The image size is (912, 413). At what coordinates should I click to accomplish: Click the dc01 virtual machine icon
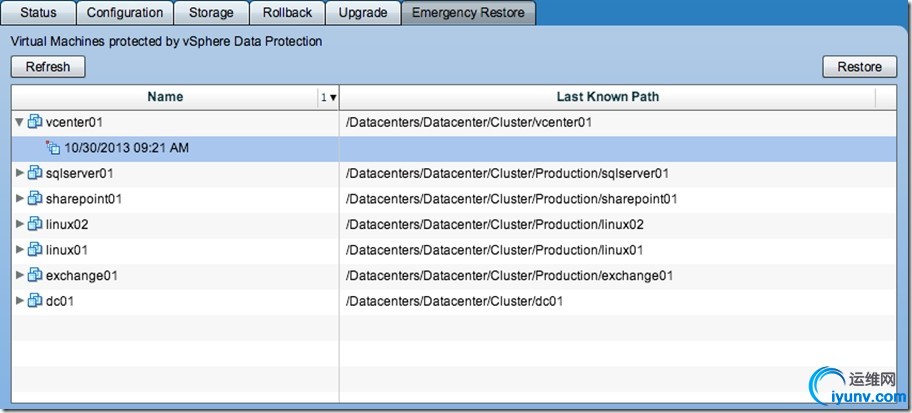pos(35,301)
